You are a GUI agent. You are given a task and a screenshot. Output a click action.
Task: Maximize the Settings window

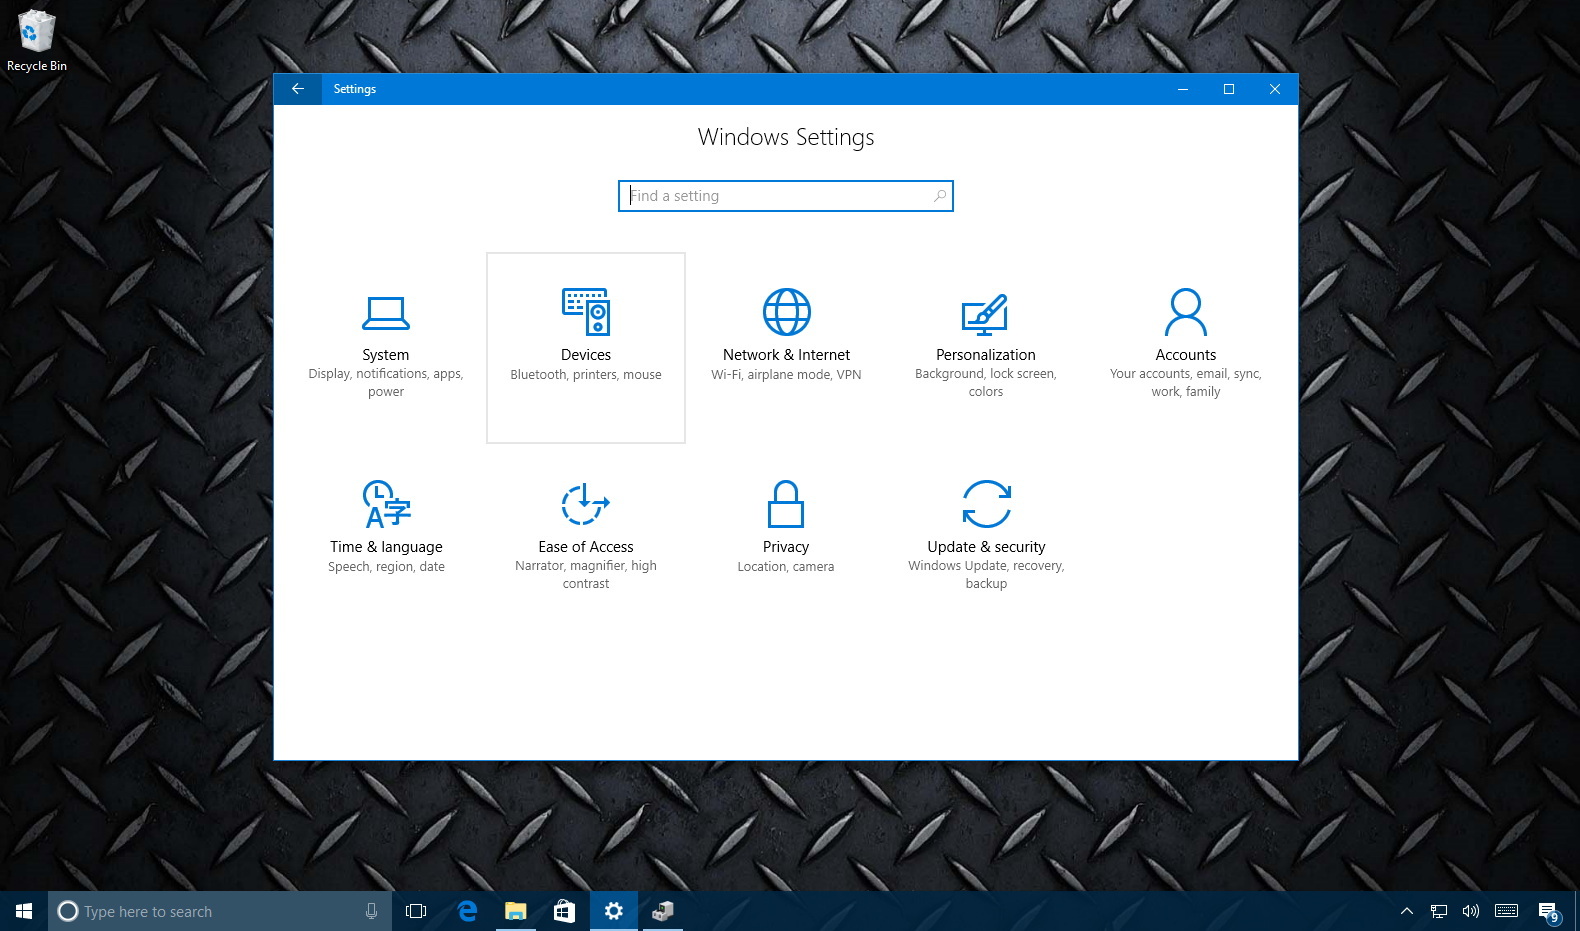[x=1229, y=89]
